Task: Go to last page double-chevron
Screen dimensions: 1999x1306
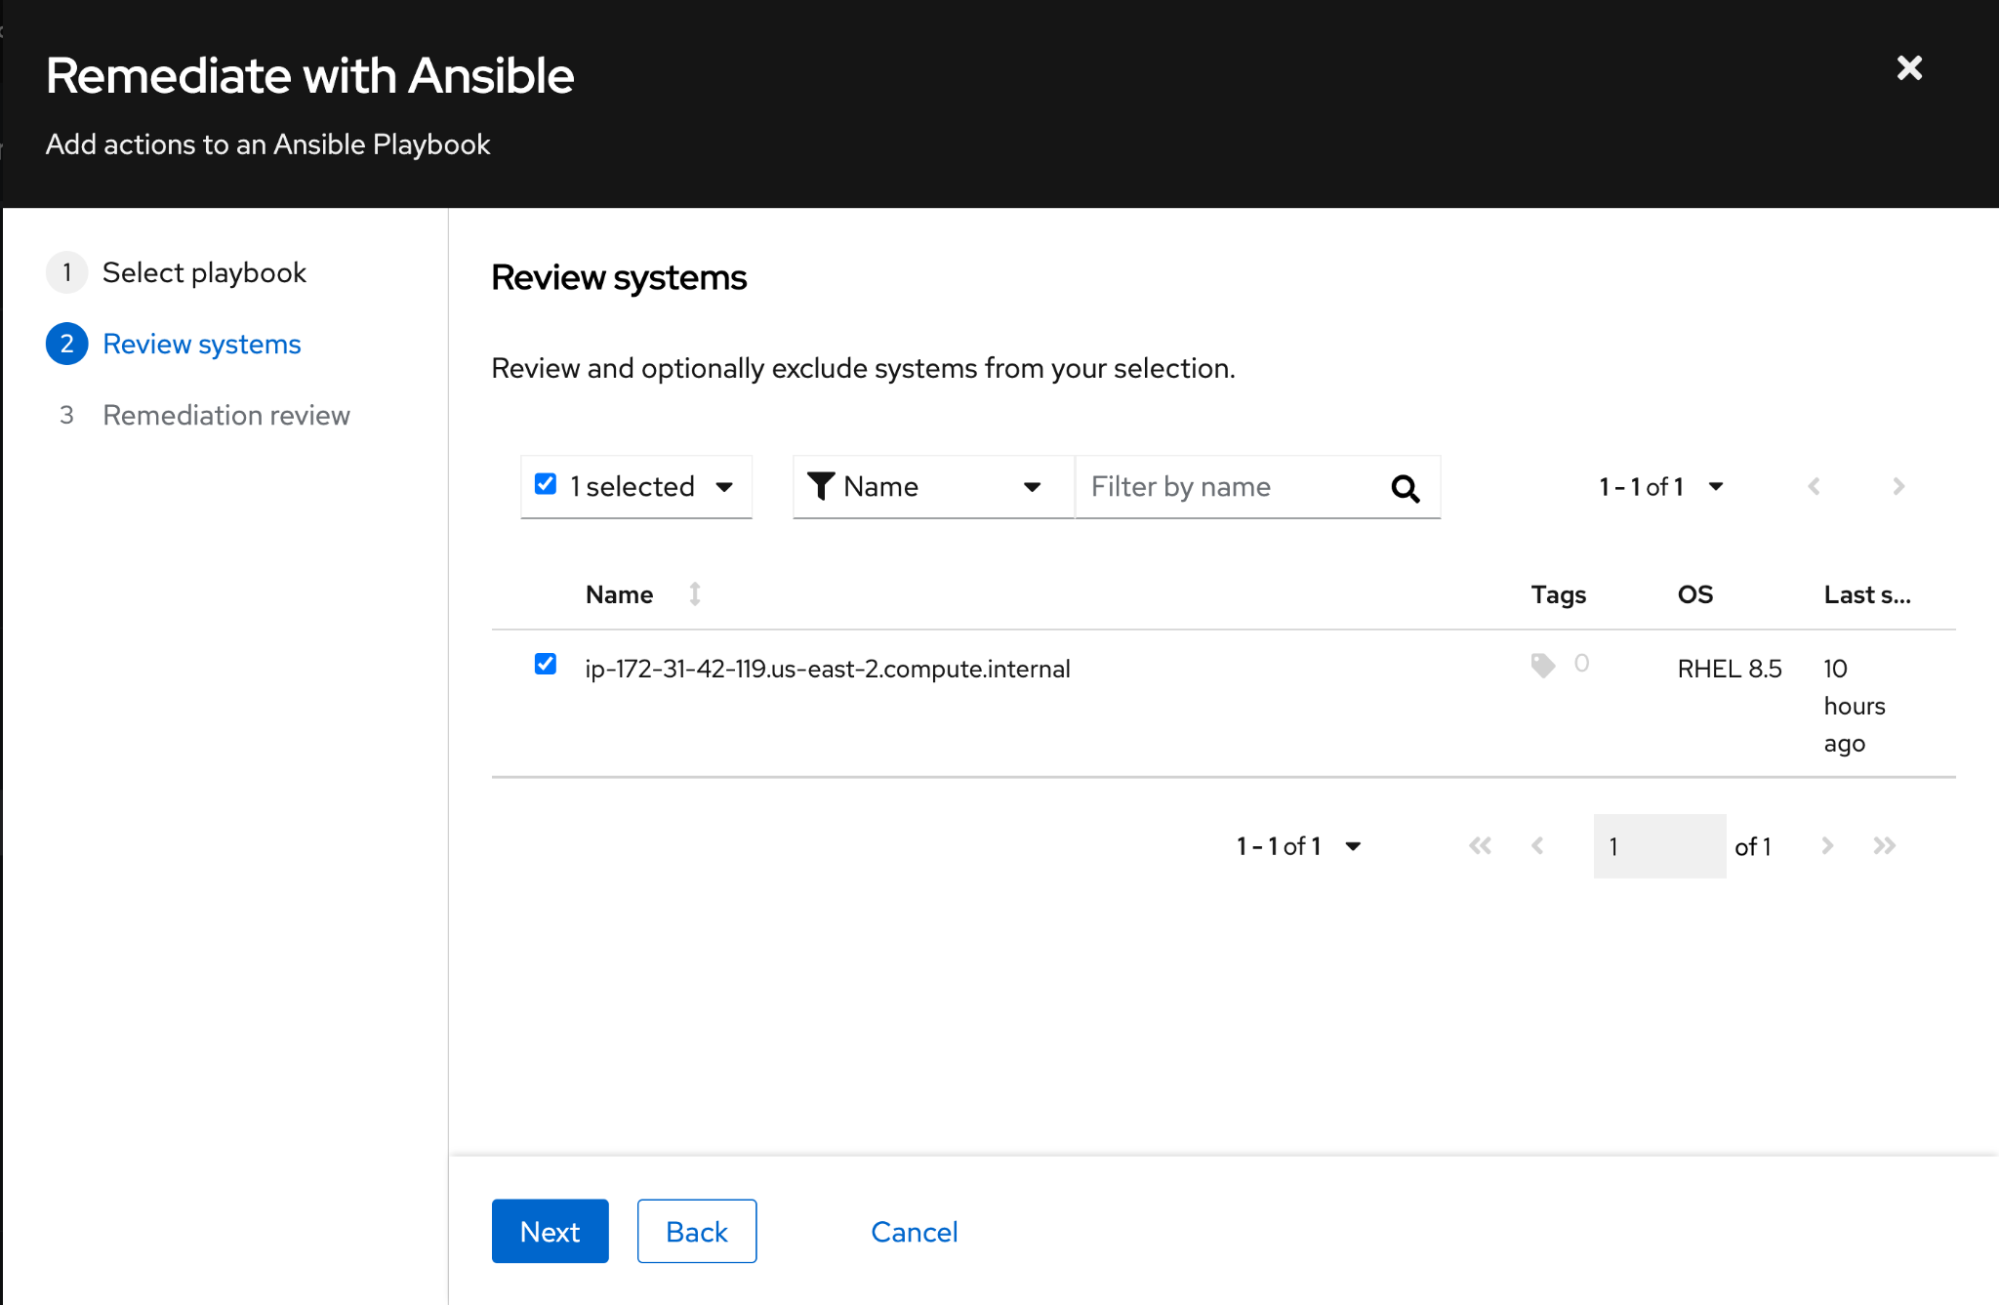Action: (1884, 846)
